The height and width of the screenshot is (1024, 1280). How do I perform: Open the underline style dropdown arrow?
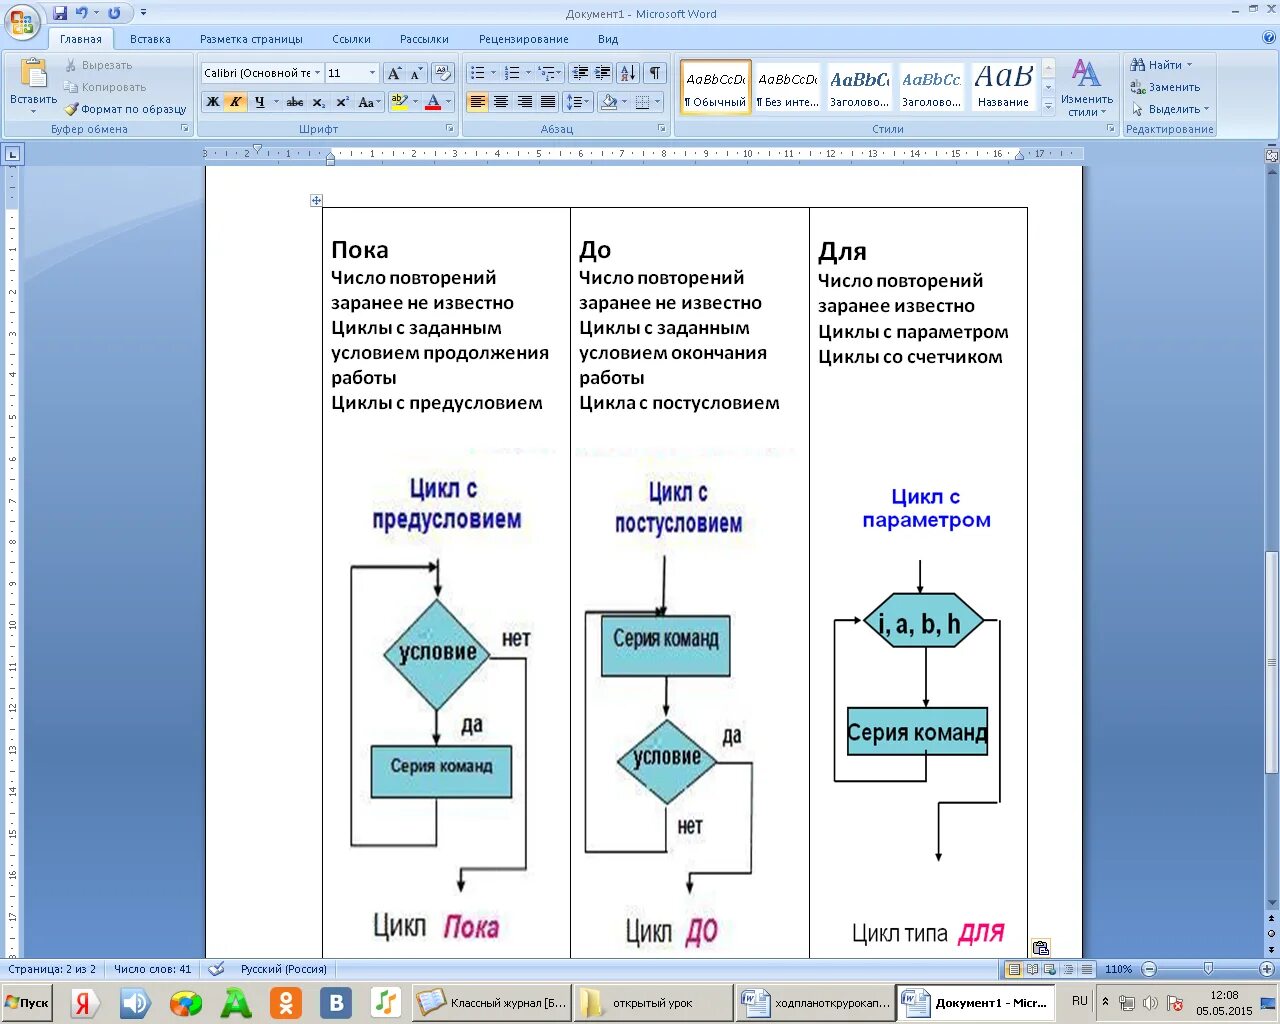point(276,102)
